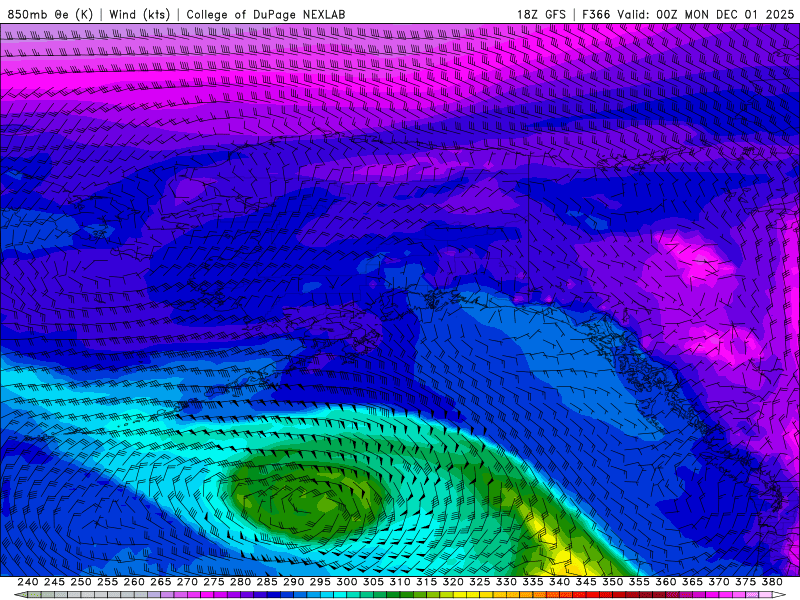Click the 345 value on the color scale
This screenshot has width=800, height=600.
coord(586,582)
